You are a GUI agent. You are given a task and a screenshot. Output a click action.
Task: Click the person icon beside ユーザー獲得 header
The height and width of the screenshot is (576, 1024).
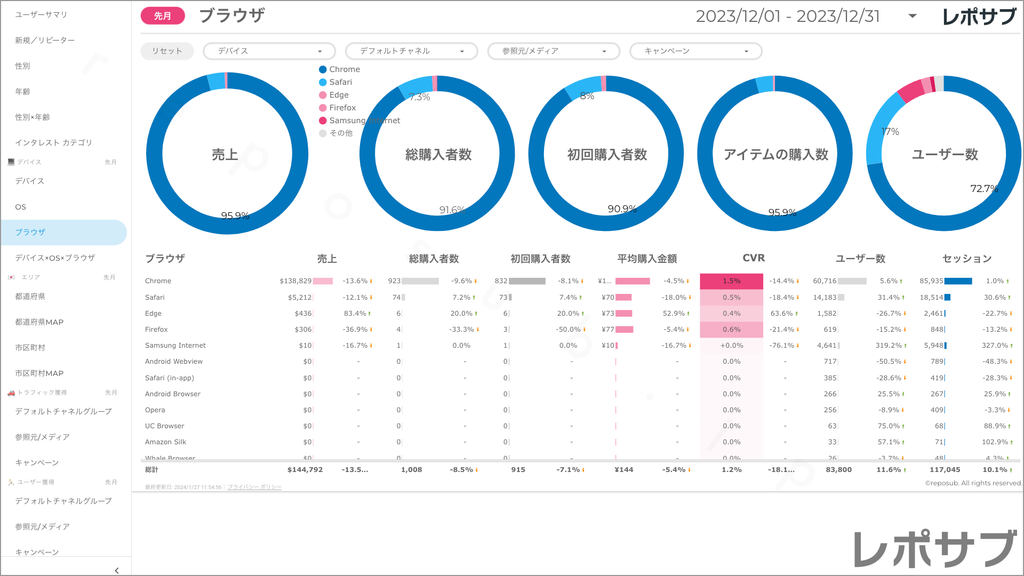click(x=10, y=482)
